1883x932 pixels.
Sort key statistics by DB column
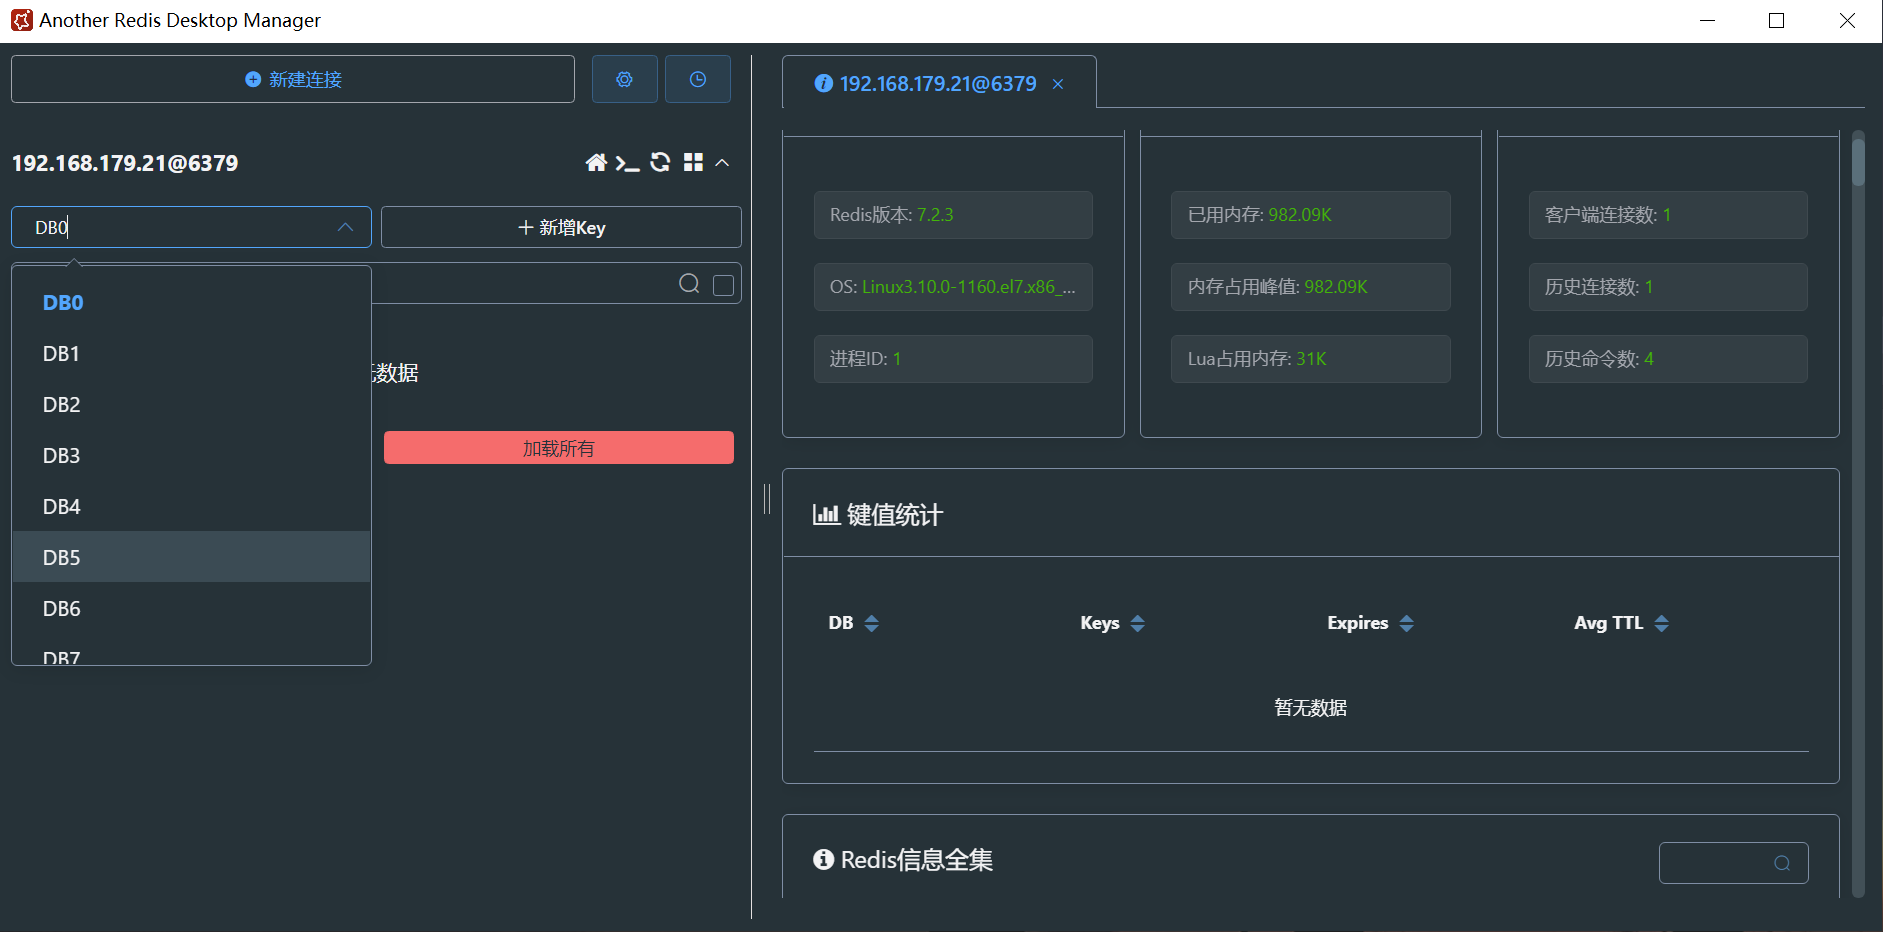(871, 623)
